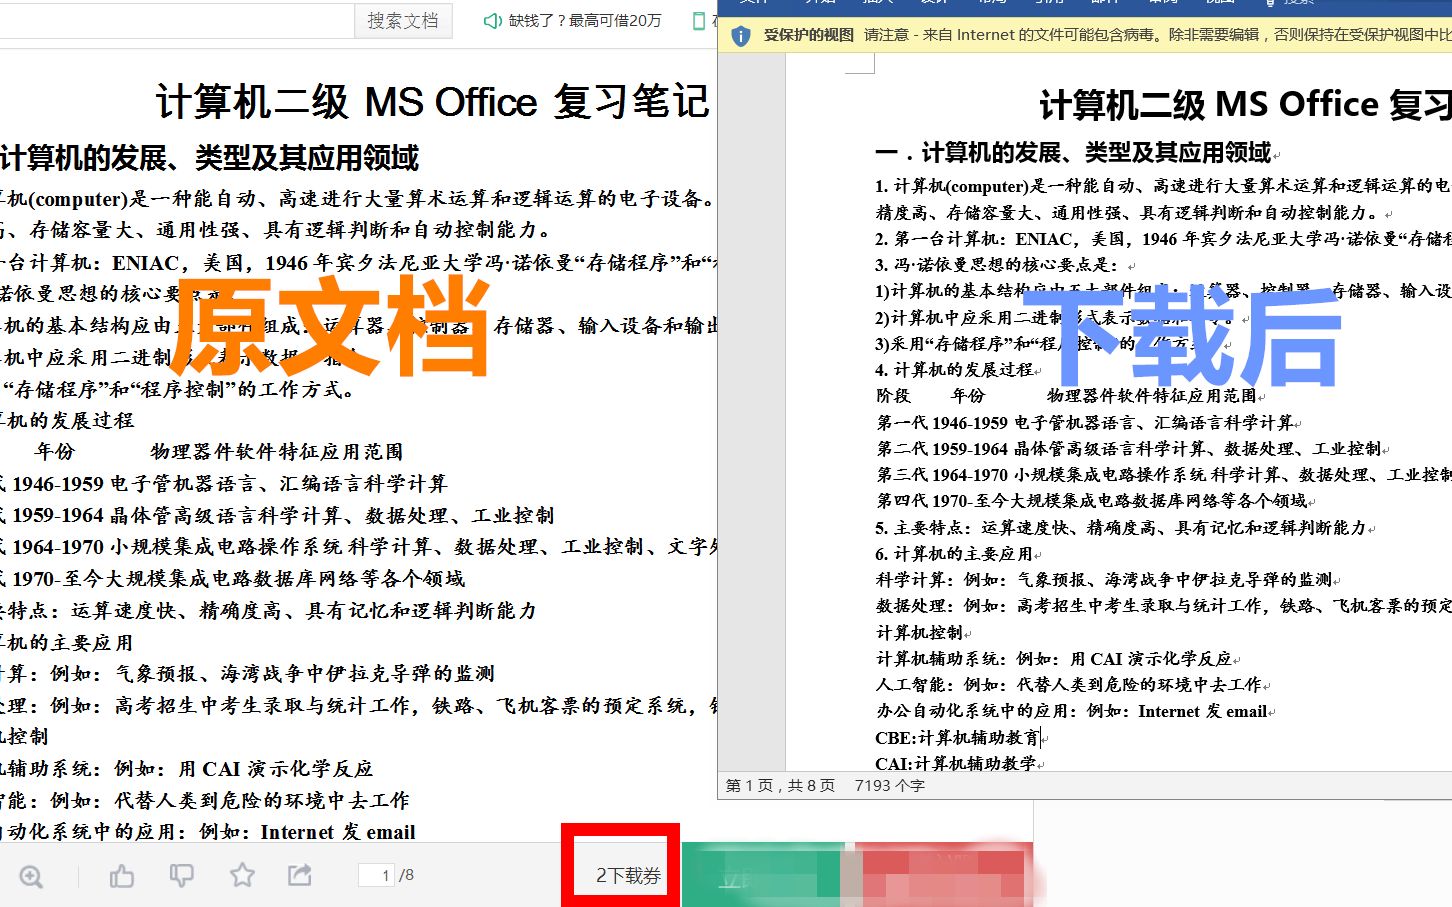Screen dimensions: 1452x907
Task: Click the line 5. 主要特点 in Word
Action: coord(1120,528)
